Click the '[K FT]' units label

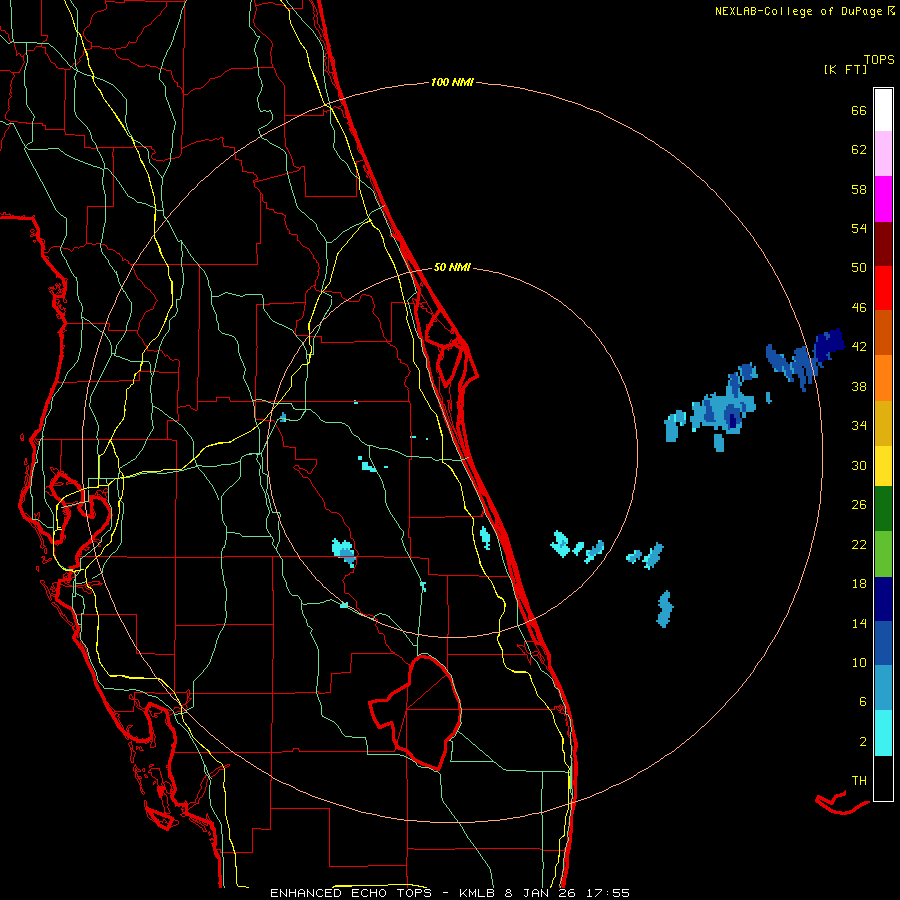coord(845,70)
